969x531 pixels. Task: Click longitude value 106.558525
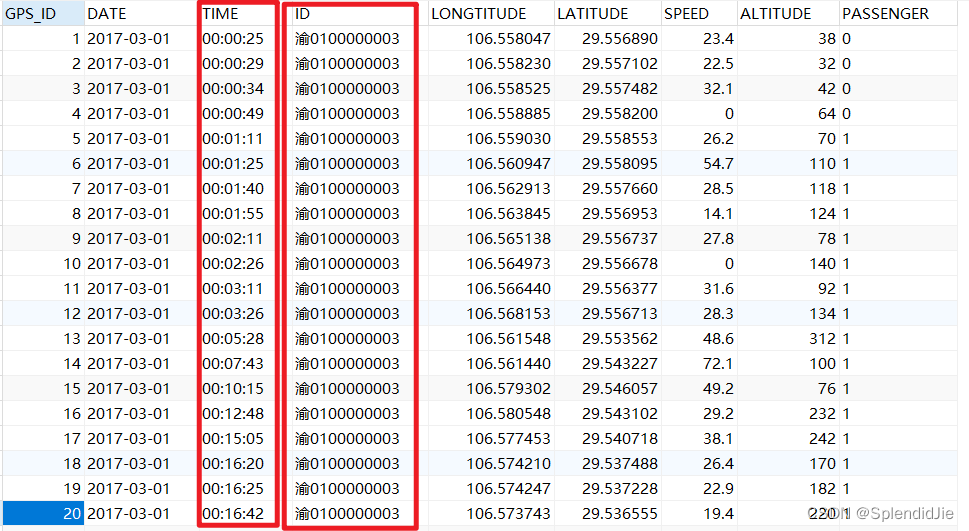click(508, 89)
